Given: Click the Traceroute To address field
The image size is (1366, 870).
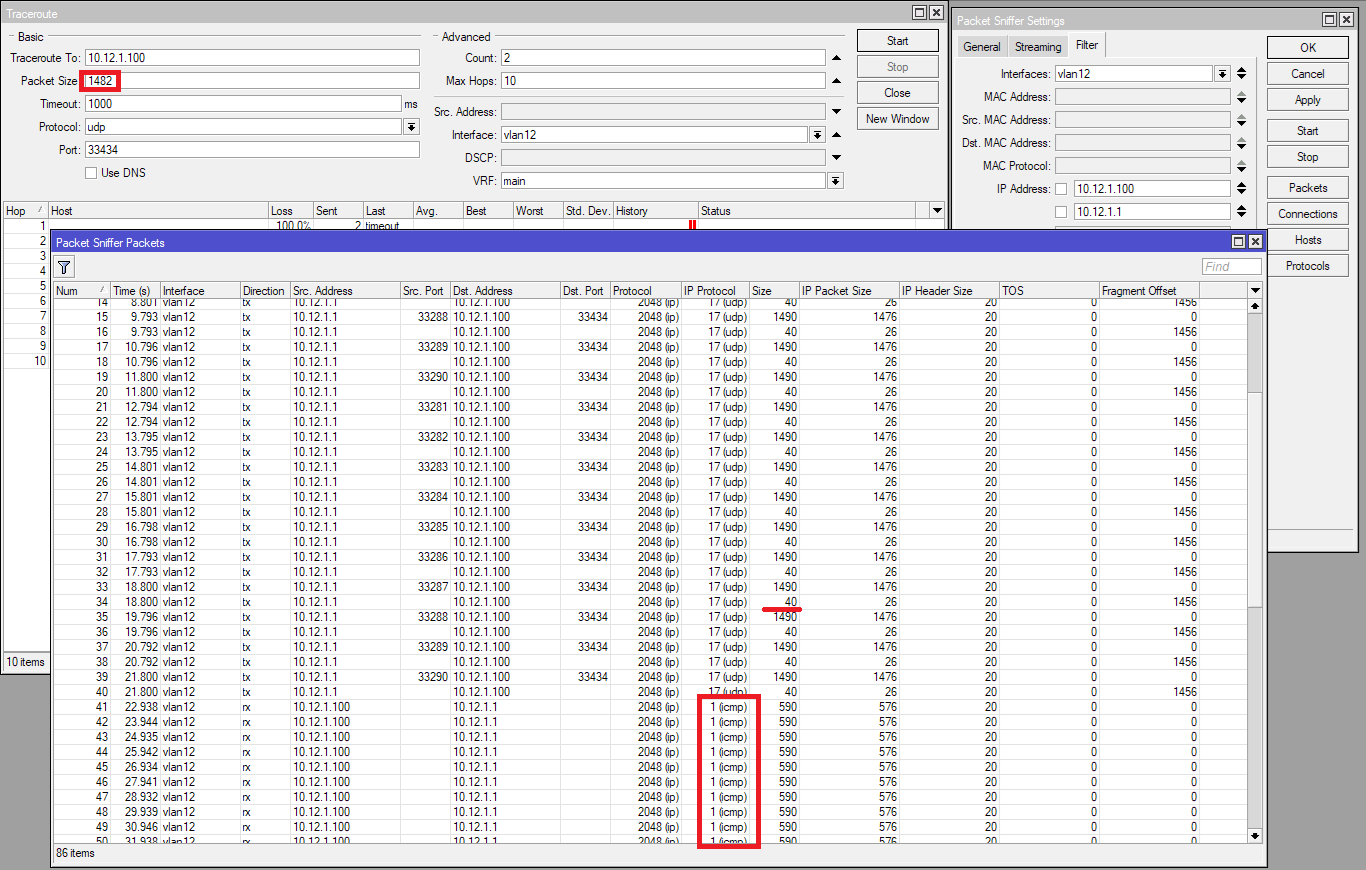Looking at the screenshot, I should point(252,58).
